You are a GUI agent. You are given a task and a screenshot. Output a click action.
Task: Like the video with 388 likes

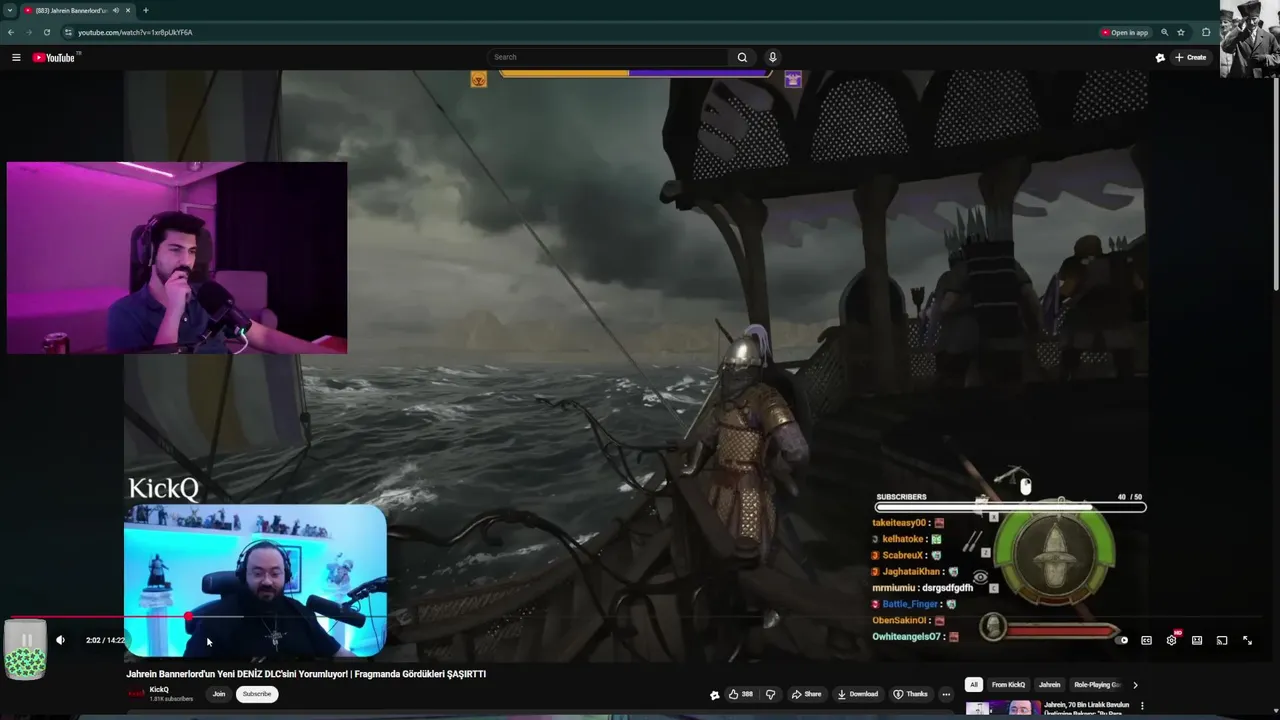pyautogui.click(x=741, y=694)
